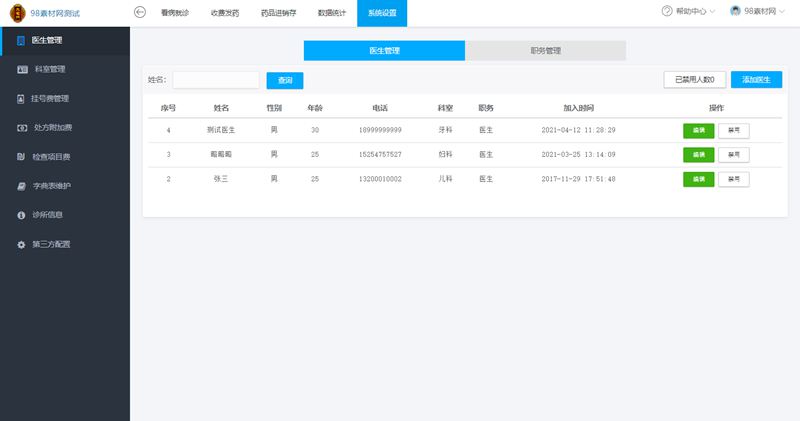Click the 添加医生 button

click(756, 80)
